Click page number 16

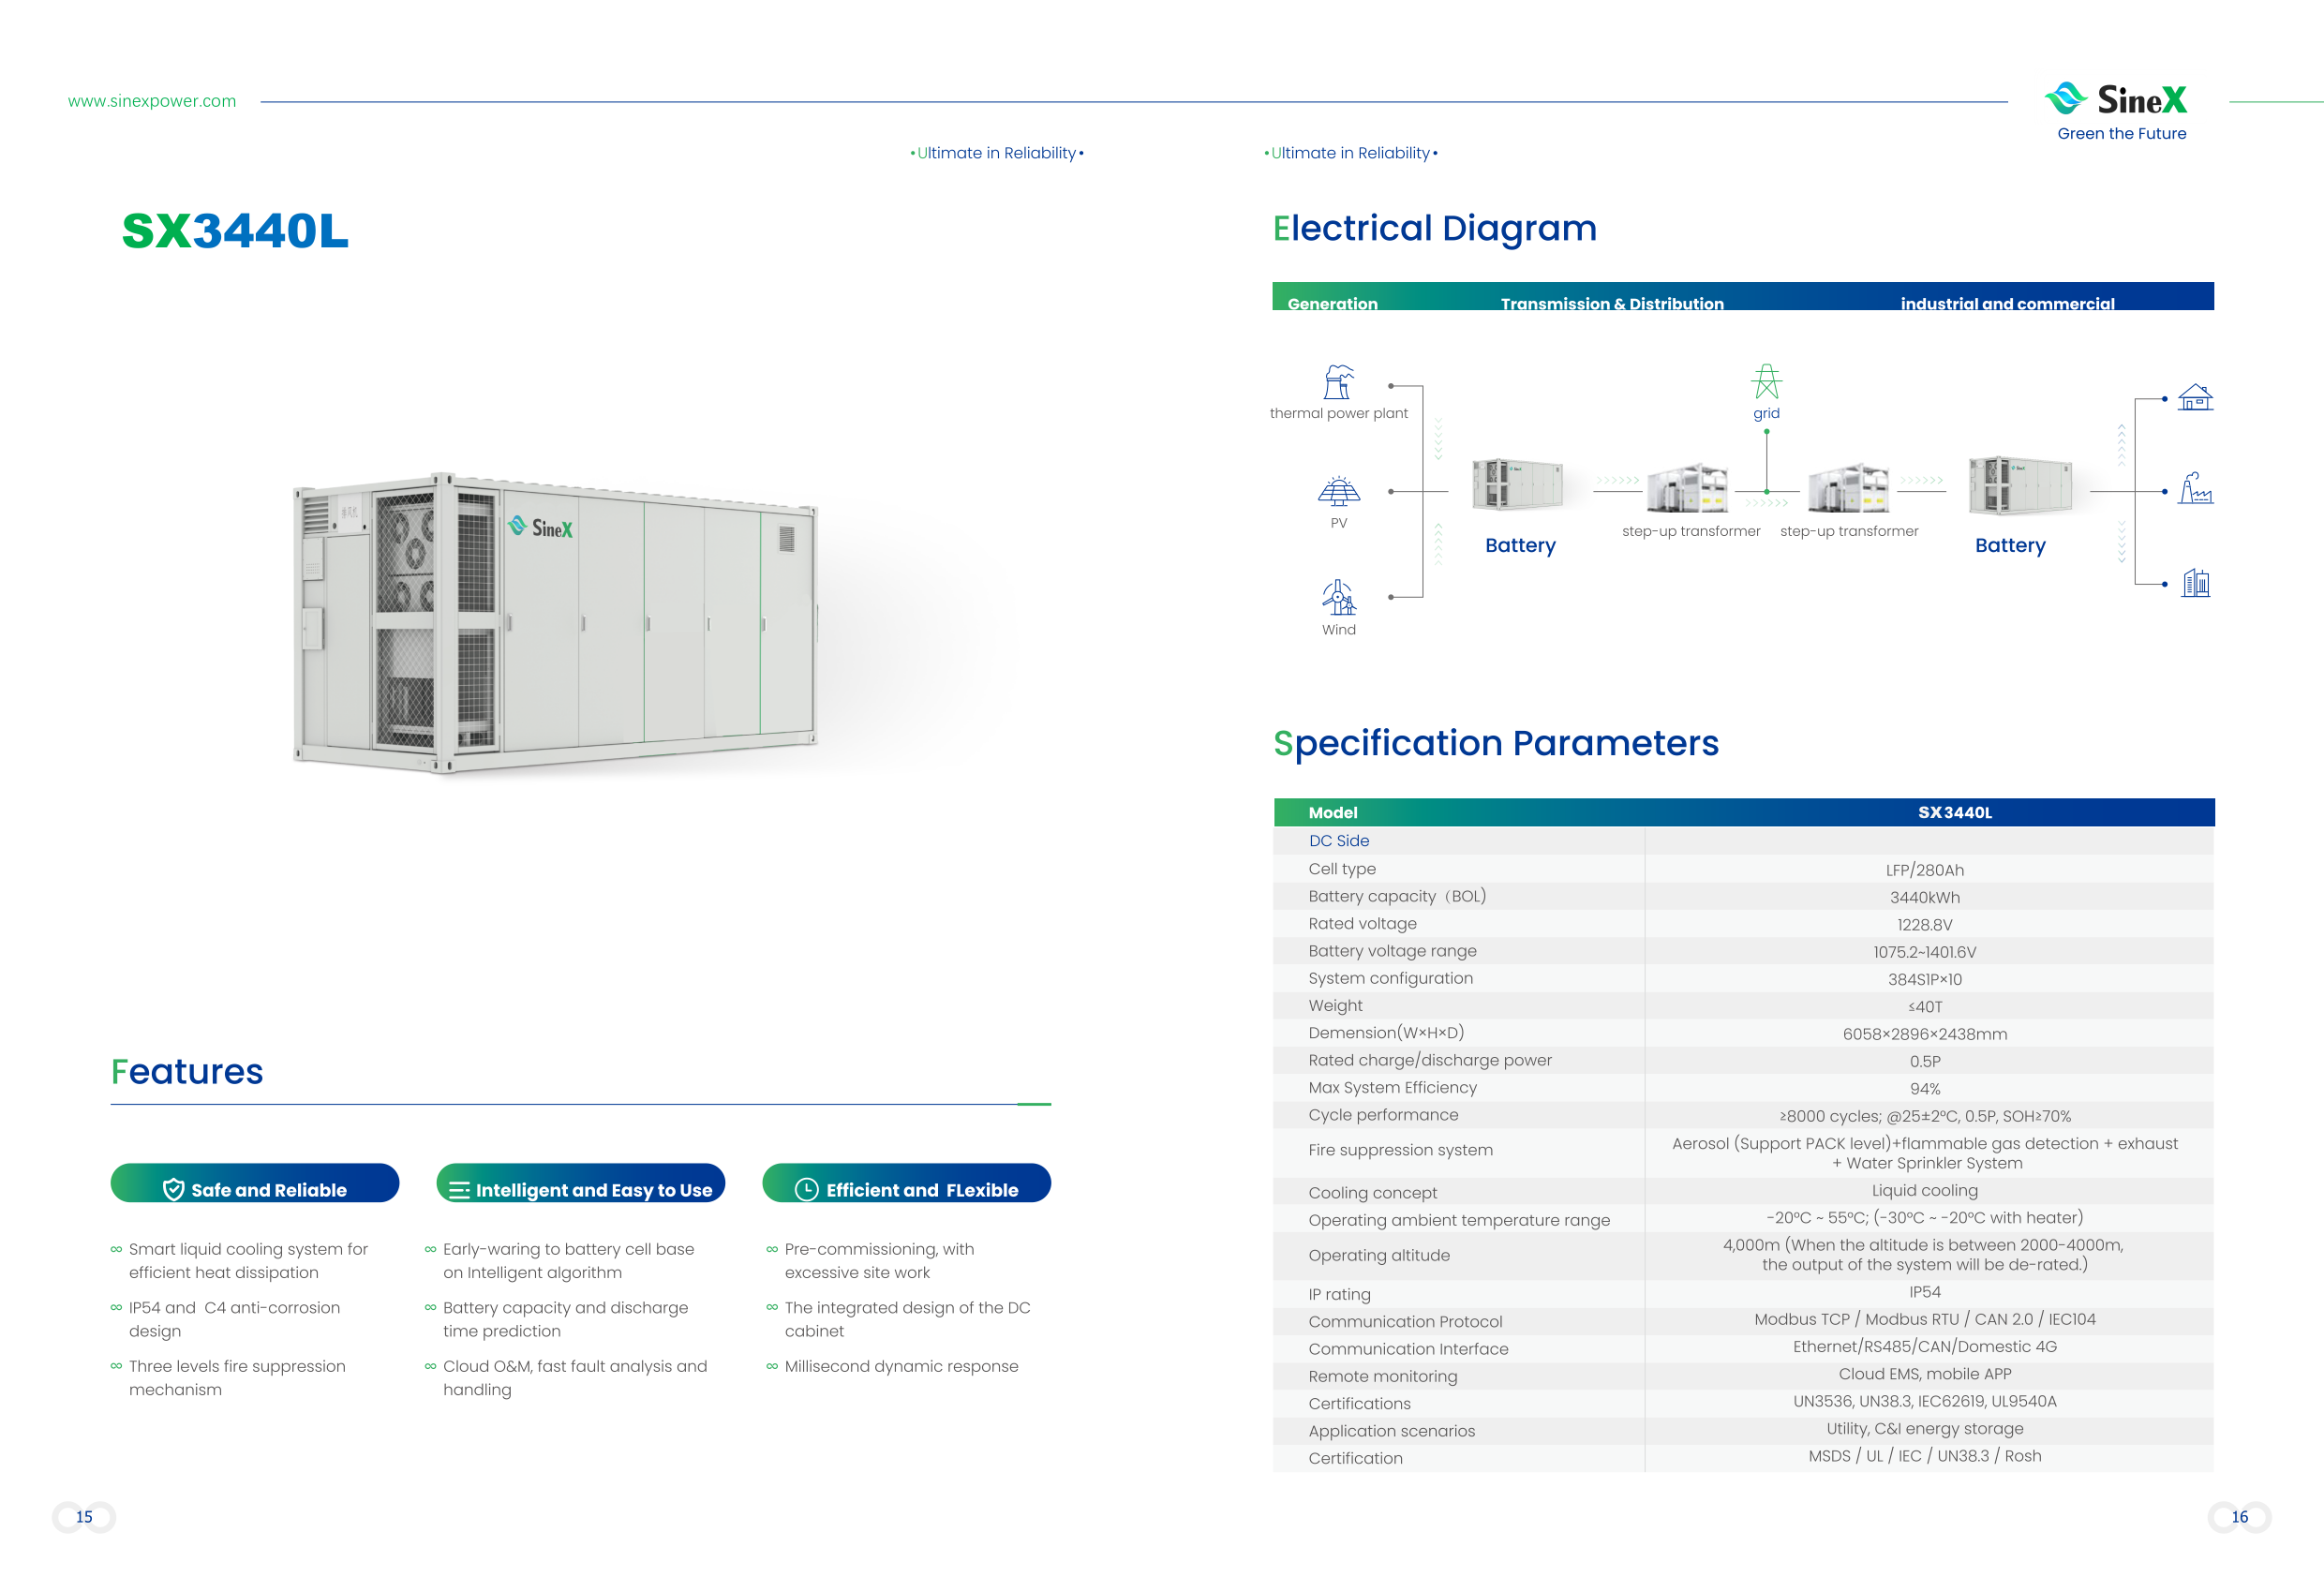point(2239,1517)
